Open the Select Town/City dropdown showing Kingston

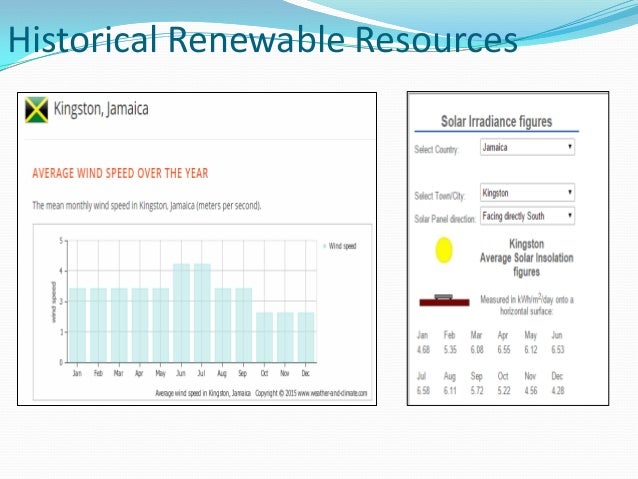pyautogui.click(x=527, y=192)
